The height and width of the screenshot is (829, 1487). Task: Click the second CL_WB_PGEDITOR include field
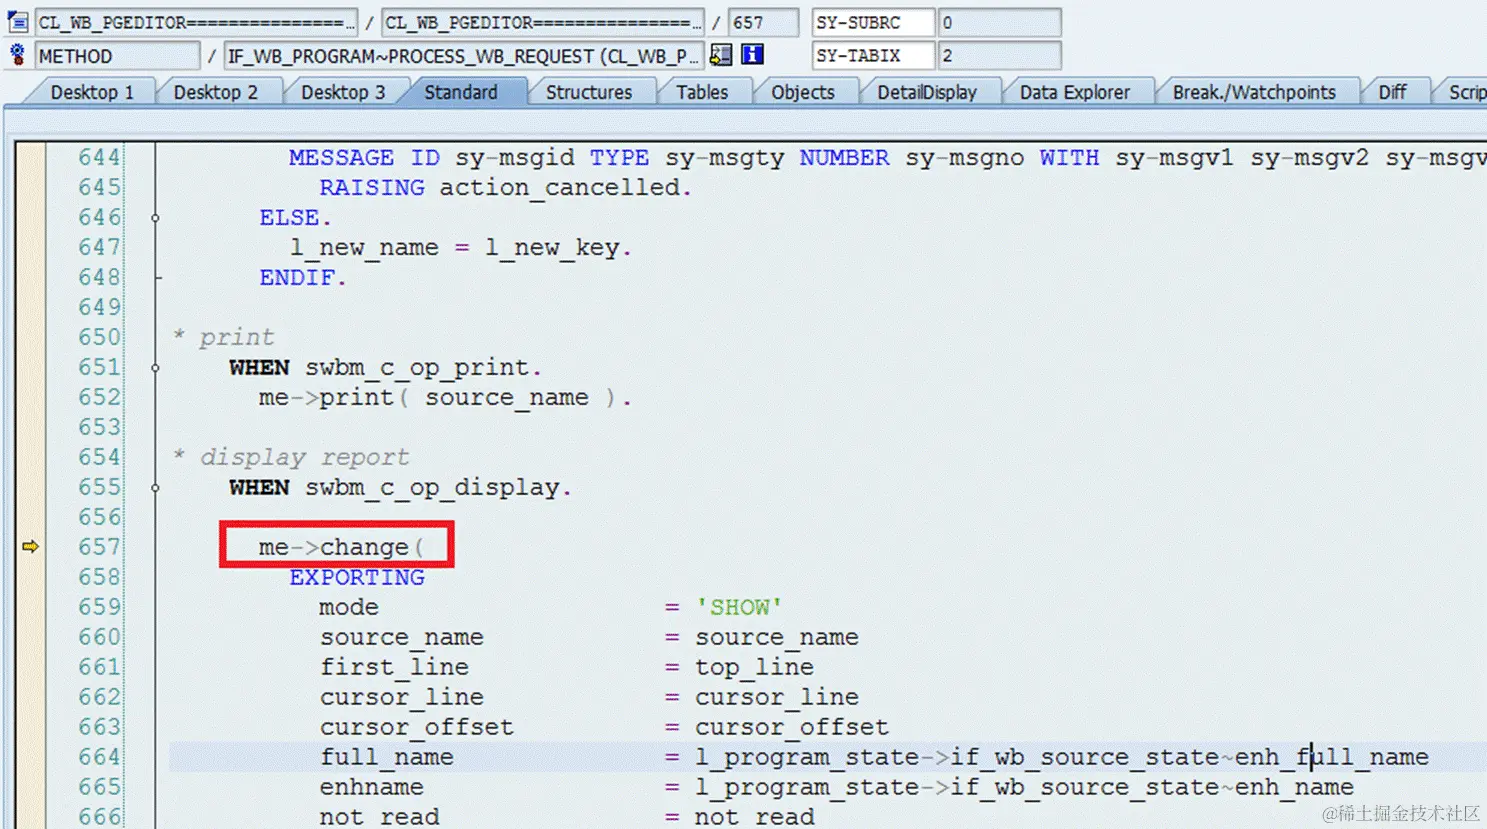543,22
